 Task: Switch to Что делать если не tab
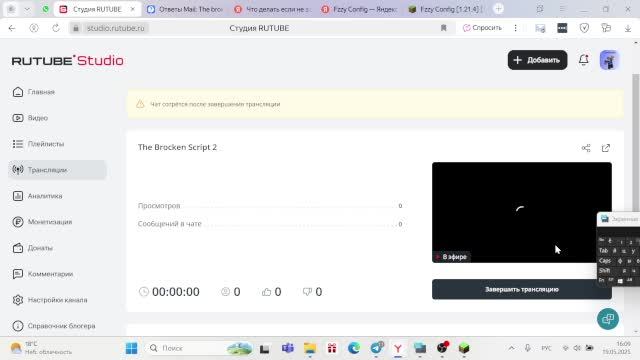273,9
